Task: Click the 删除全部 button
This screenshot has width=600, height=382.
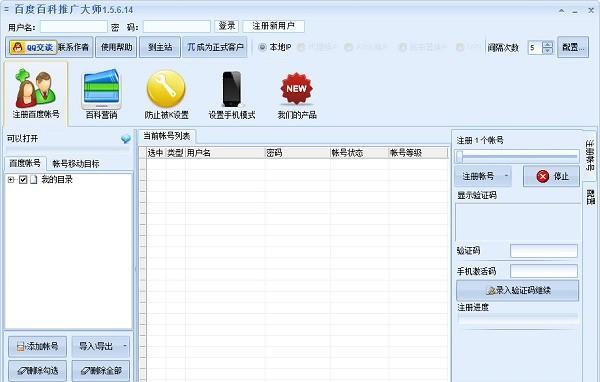Action: click(101, 370)
